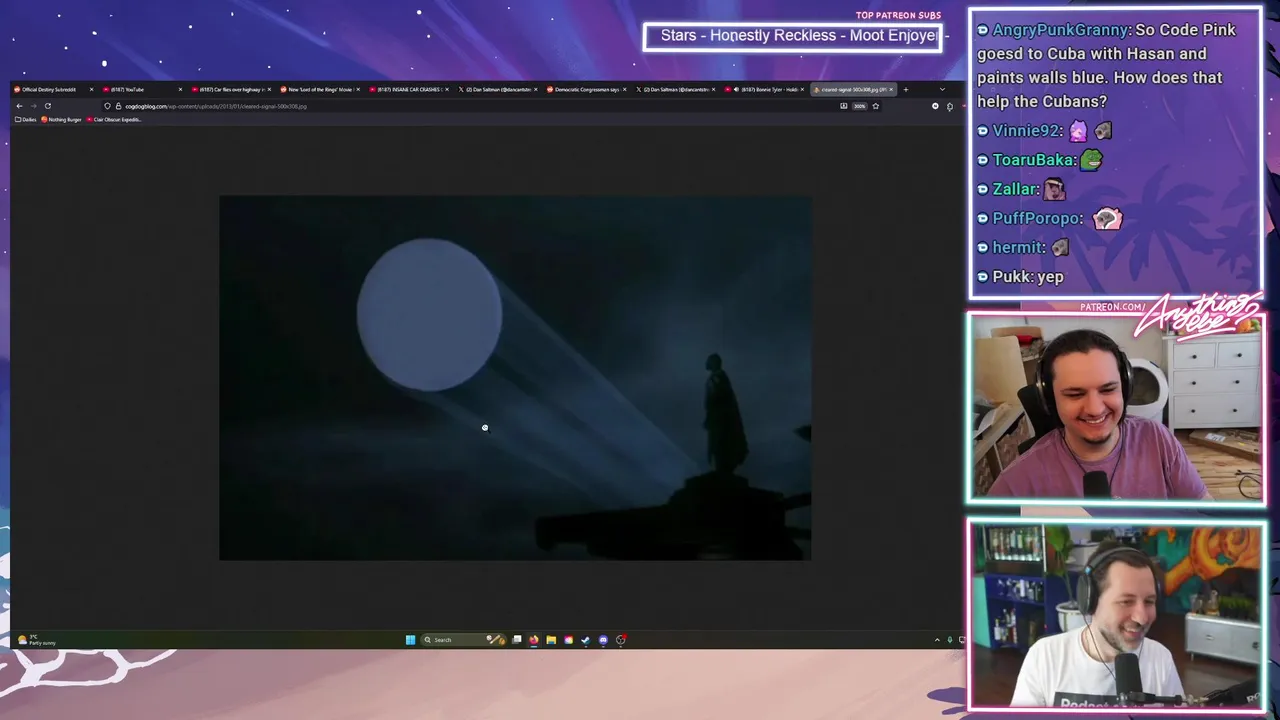This screenshot has width=1280, height=720.
Task: Close the Official Destiny Subreddit tab
Action: pos(91,89)
